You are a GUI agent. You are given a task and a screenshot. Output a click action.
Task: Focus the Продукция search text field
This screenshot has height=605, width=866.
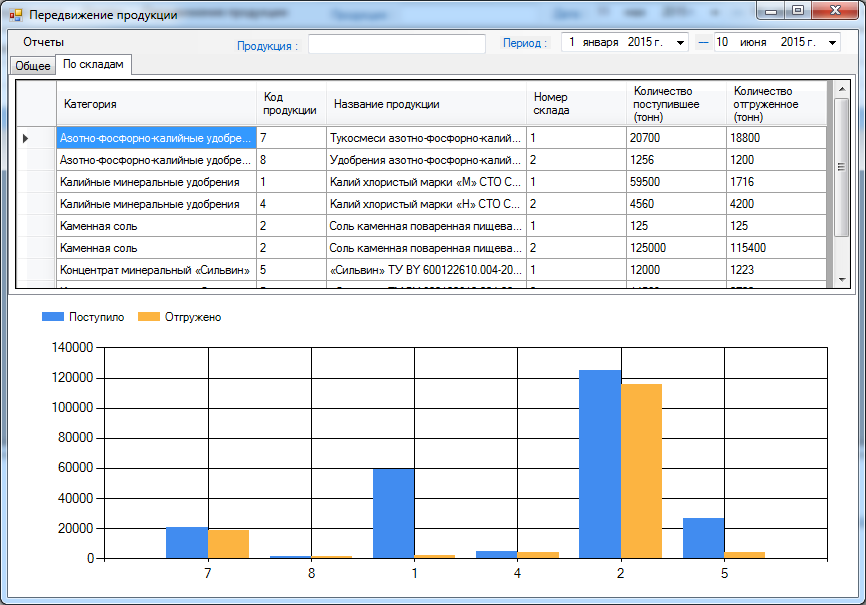(396, 44)
